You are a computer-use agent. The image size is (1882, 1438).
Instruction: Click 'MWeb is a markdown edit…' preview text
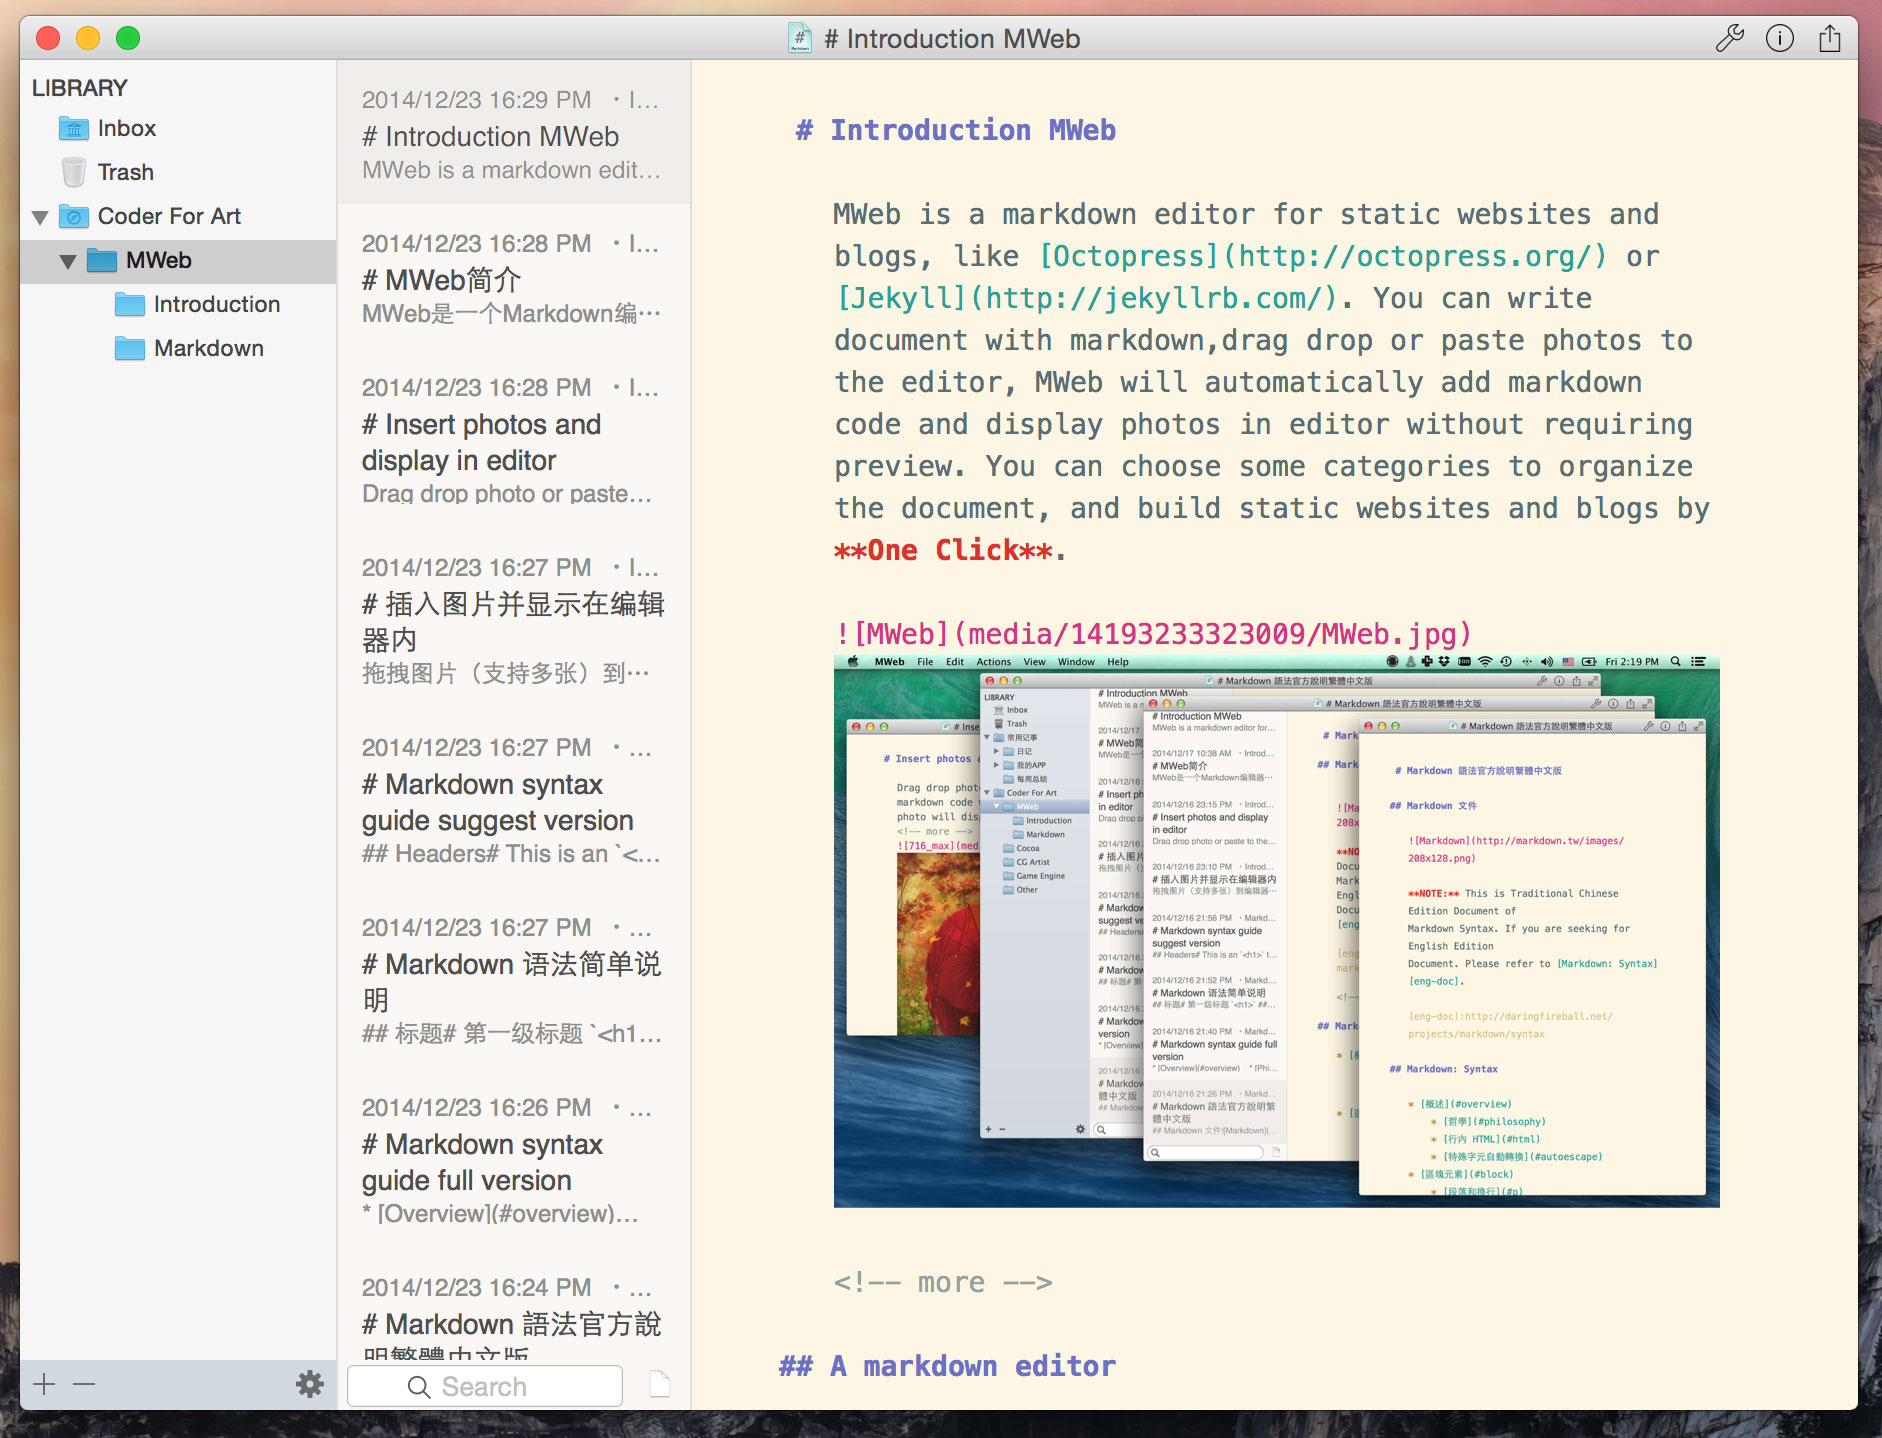(511, 170)
